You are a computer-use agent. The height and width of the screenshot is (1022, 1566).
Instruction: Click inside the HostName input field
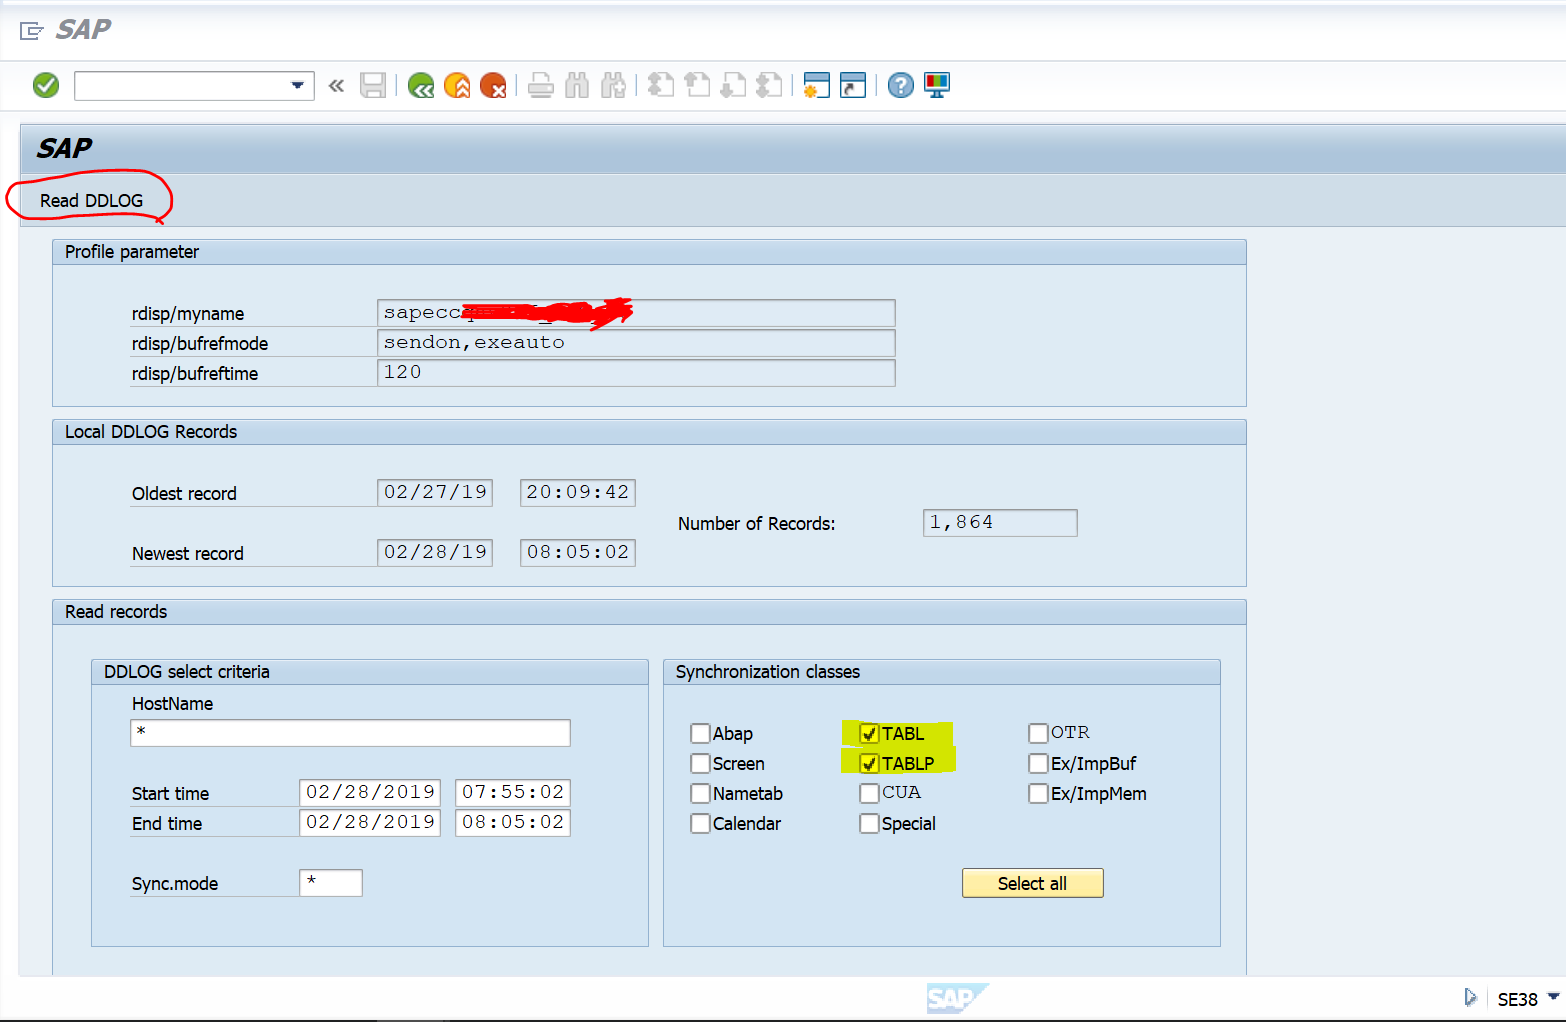click(350, 732)
